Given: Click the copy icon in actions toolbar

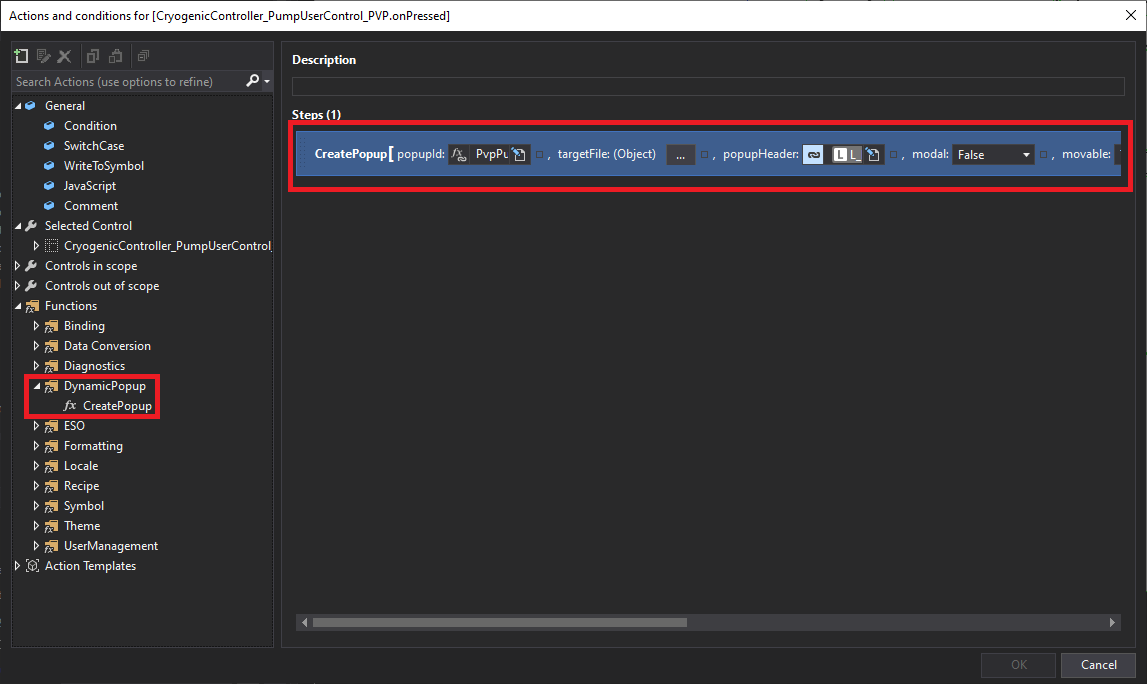Looking at the screenshot, I should (x=93, y=57).
